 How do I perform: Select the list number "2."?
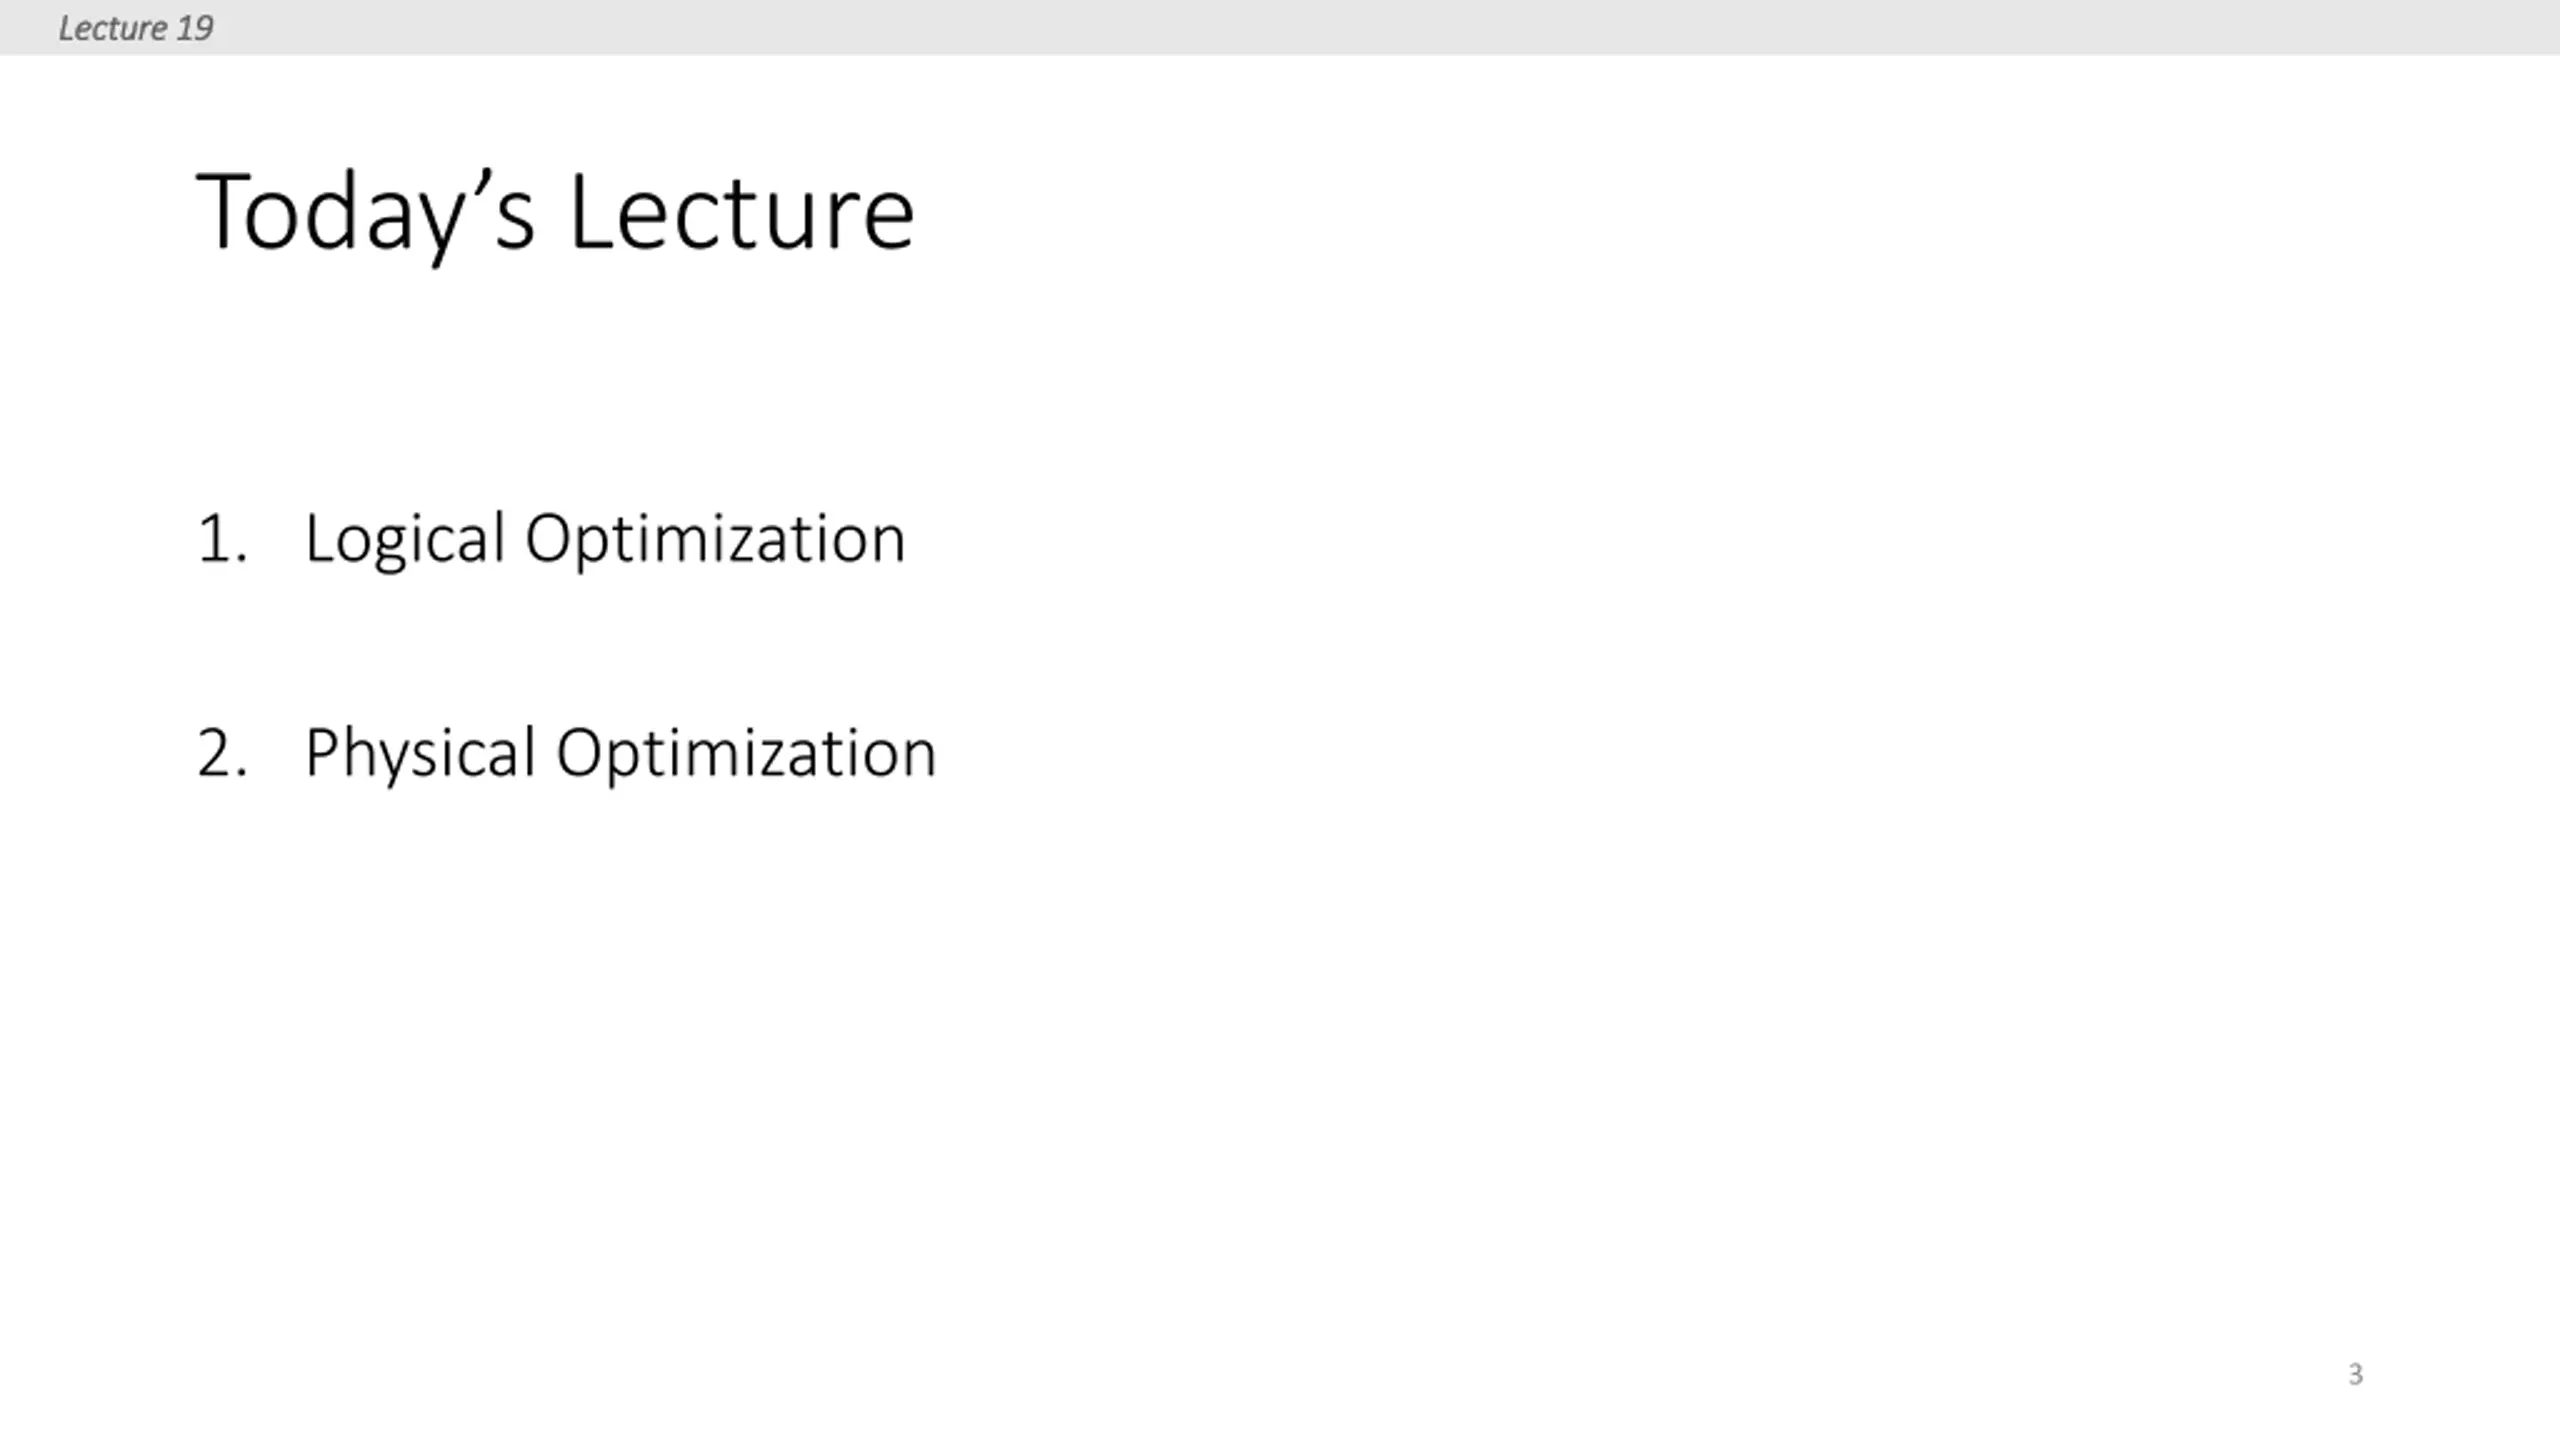[x=222, y=754]
